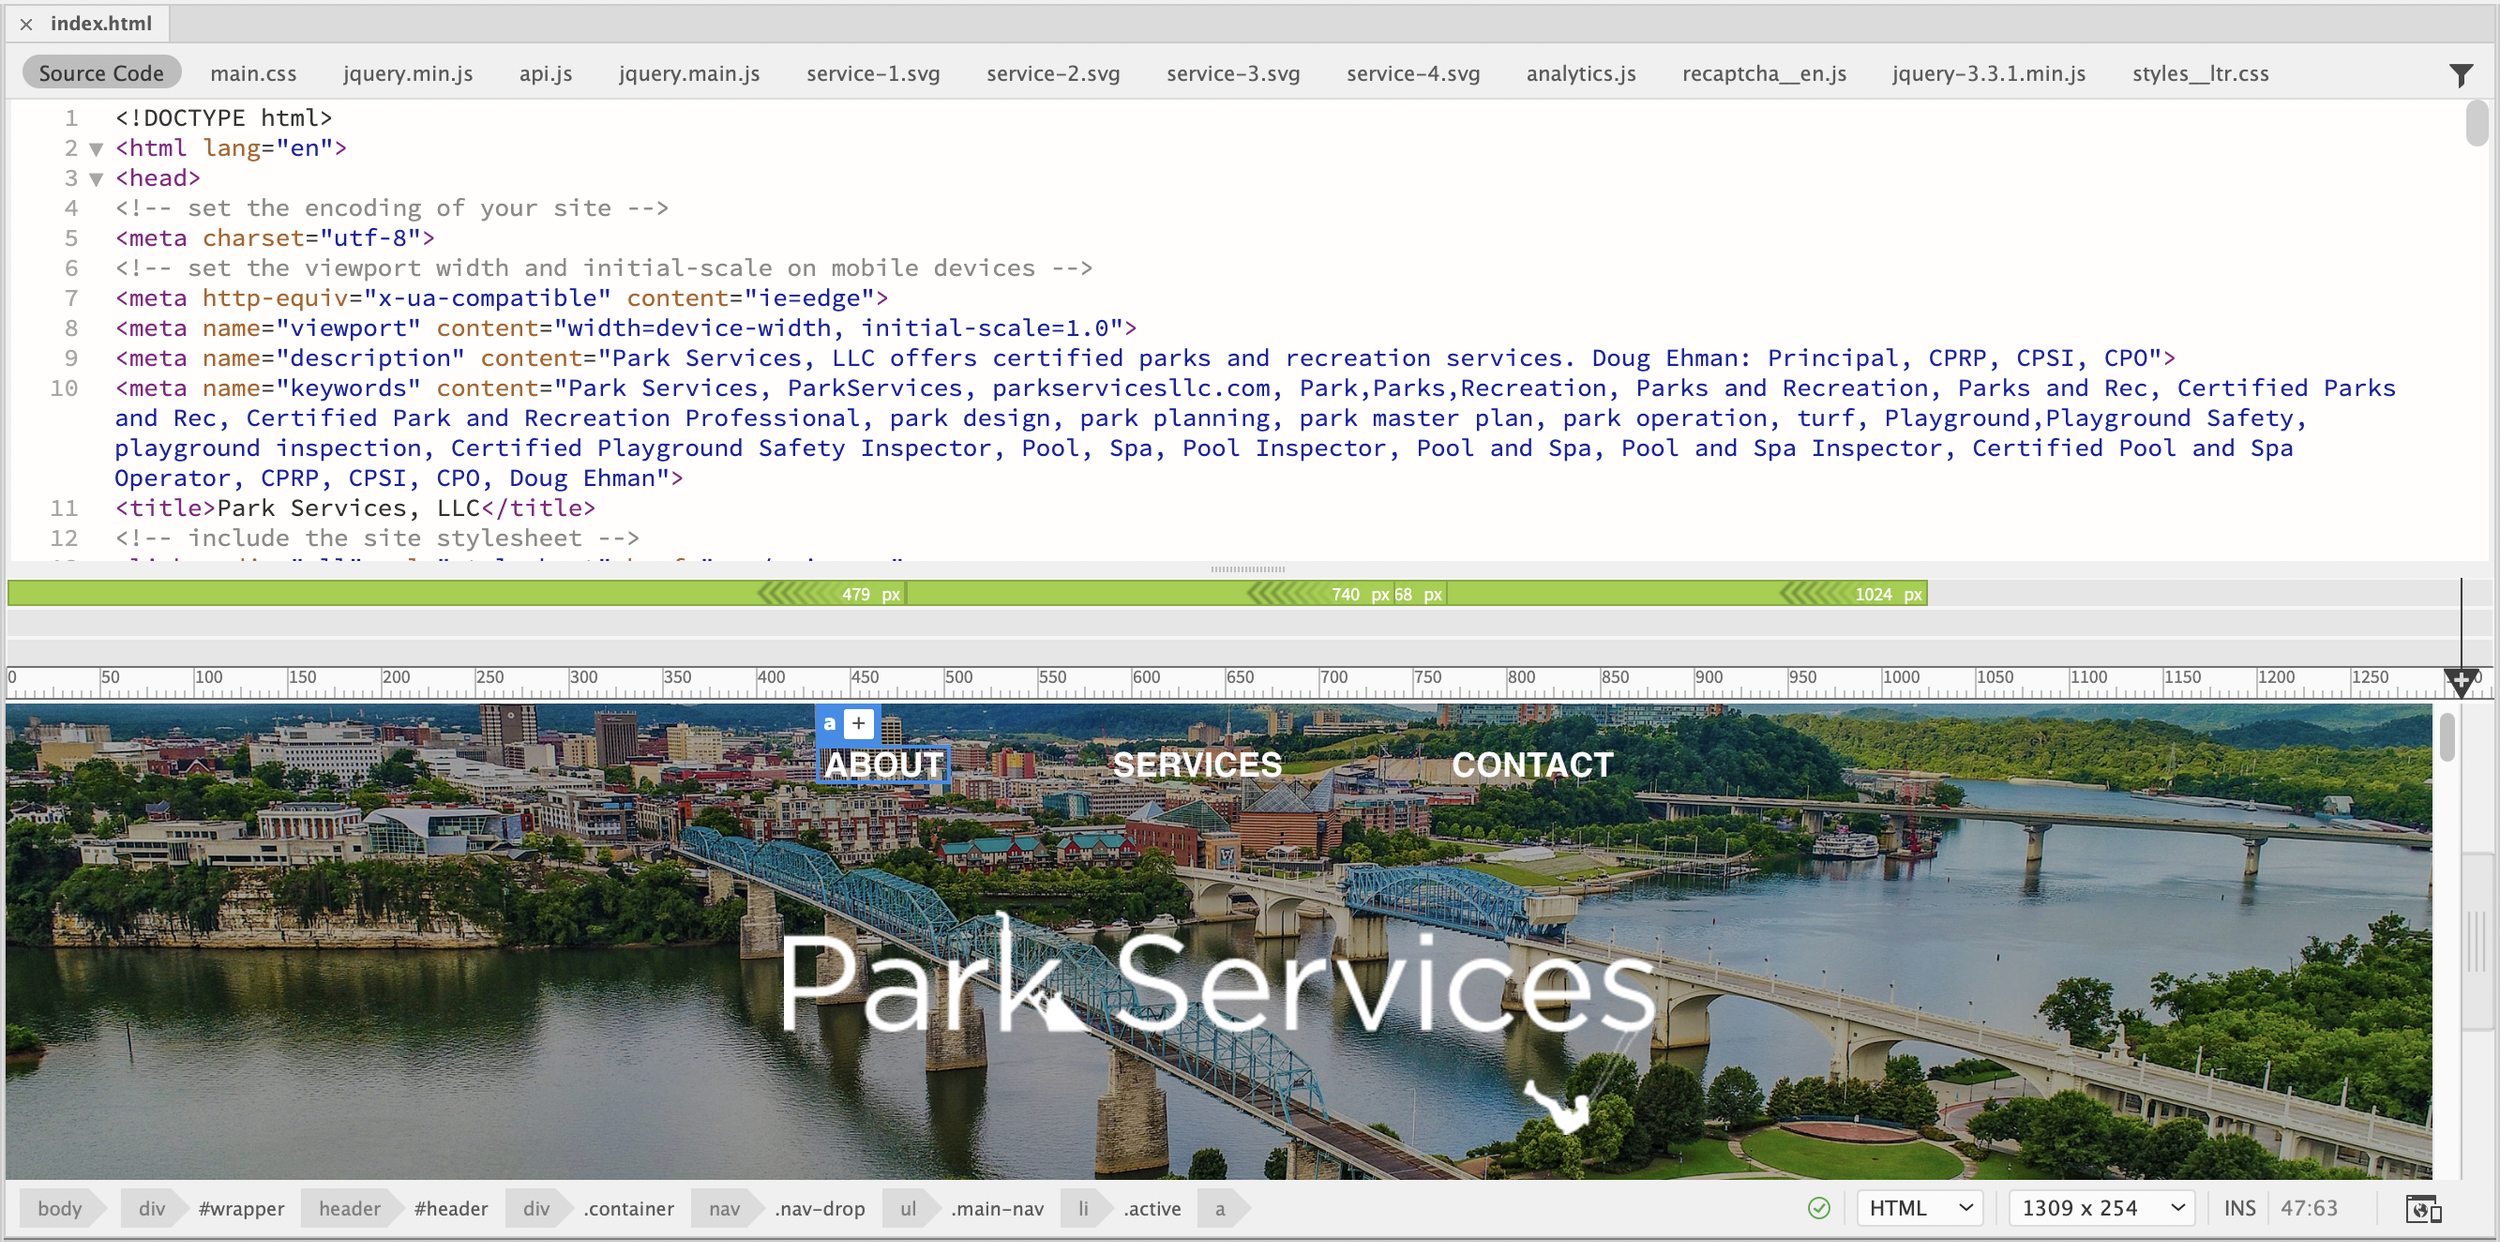
Task: Click the Live View vertical scrollbar thumb
Action: (x=2446, y=738)
